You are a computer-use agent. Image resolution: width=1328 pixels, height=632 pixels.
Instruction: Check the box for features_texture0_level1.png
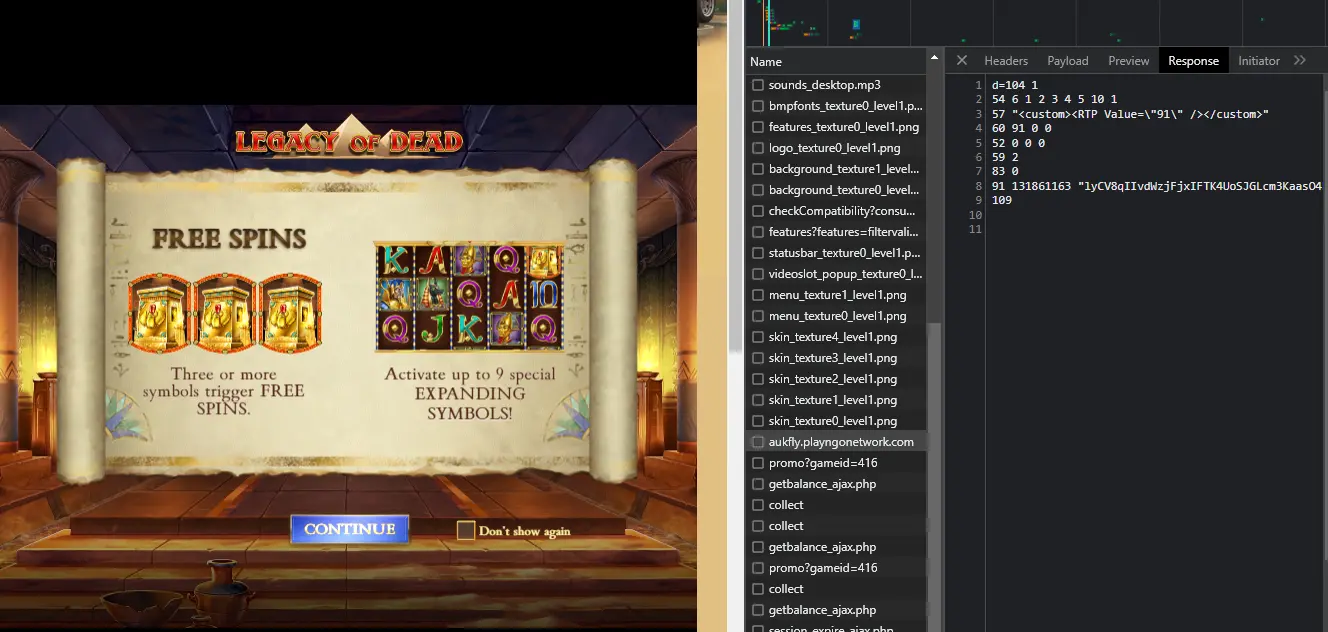[758, 127]
